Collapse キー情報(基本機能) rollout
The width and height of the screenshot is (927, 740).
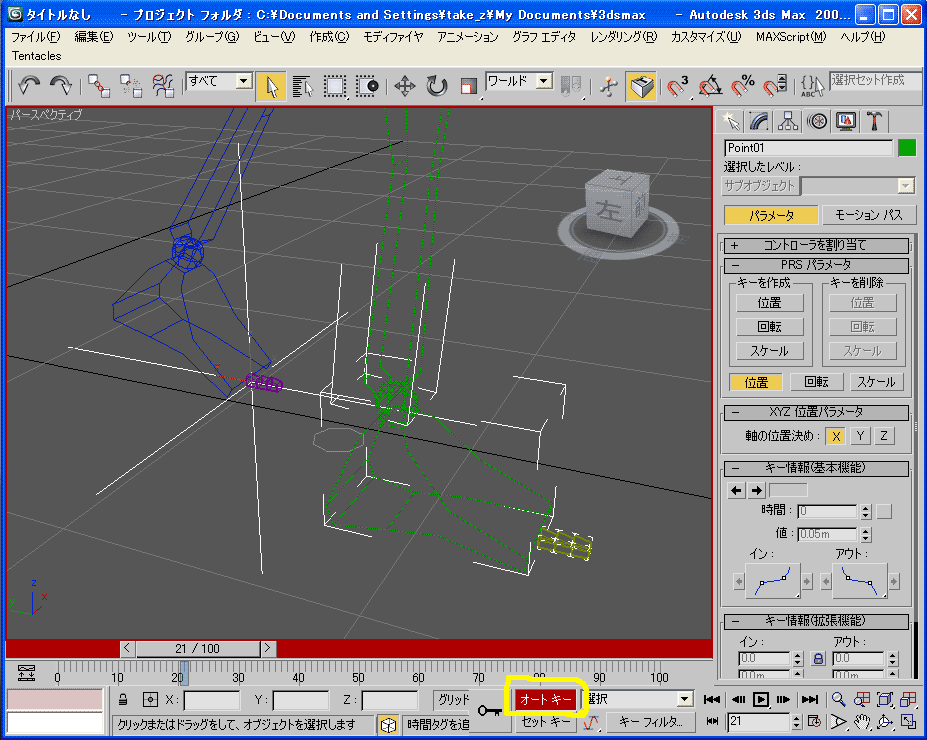coord(816,468)
